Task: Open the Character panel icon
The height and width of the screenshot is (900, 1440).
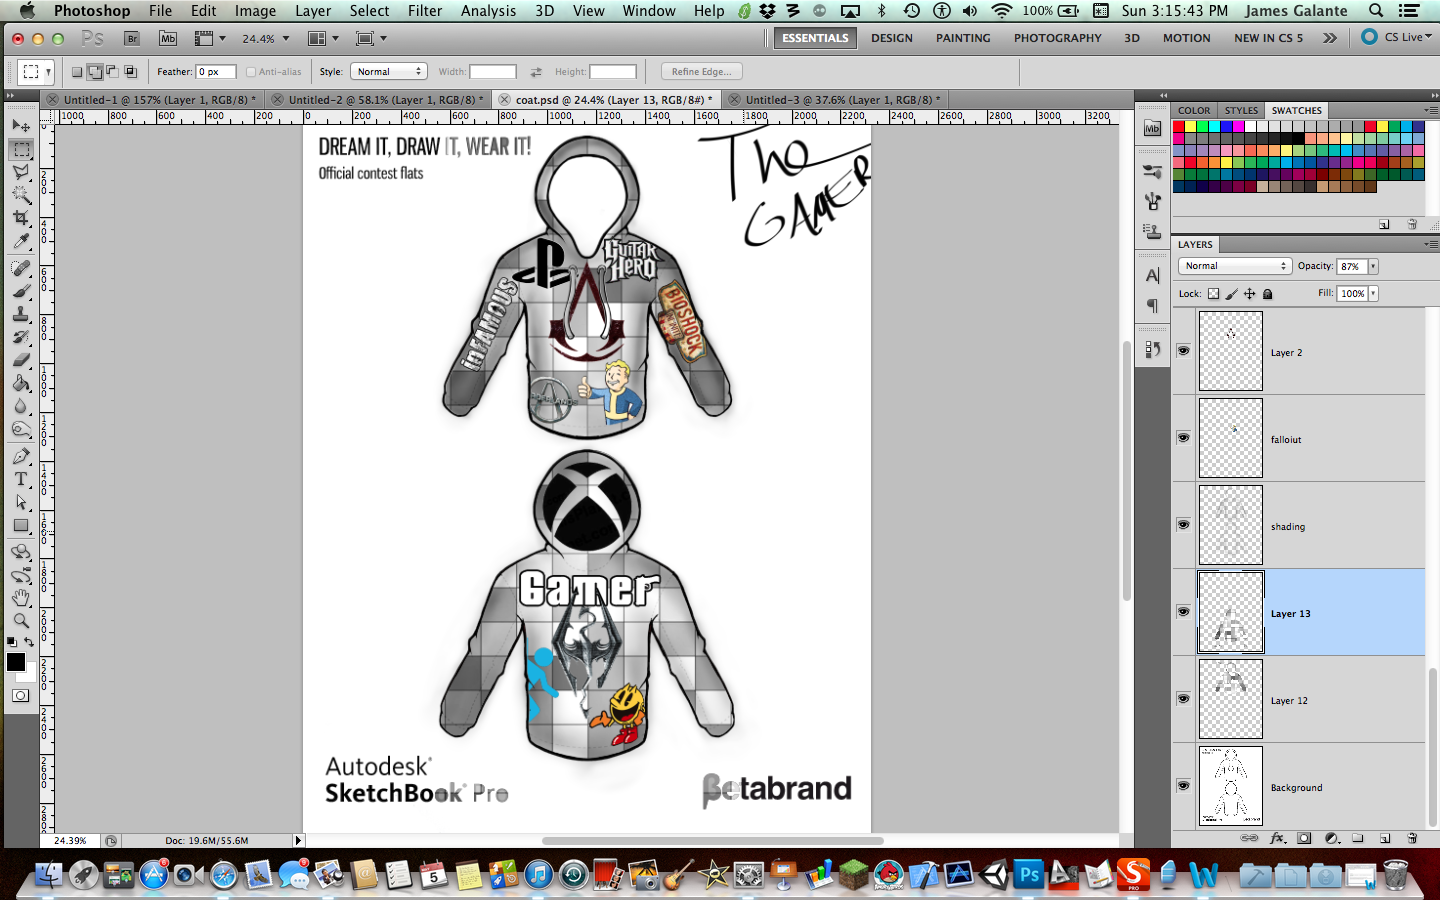Action: 1152,276
